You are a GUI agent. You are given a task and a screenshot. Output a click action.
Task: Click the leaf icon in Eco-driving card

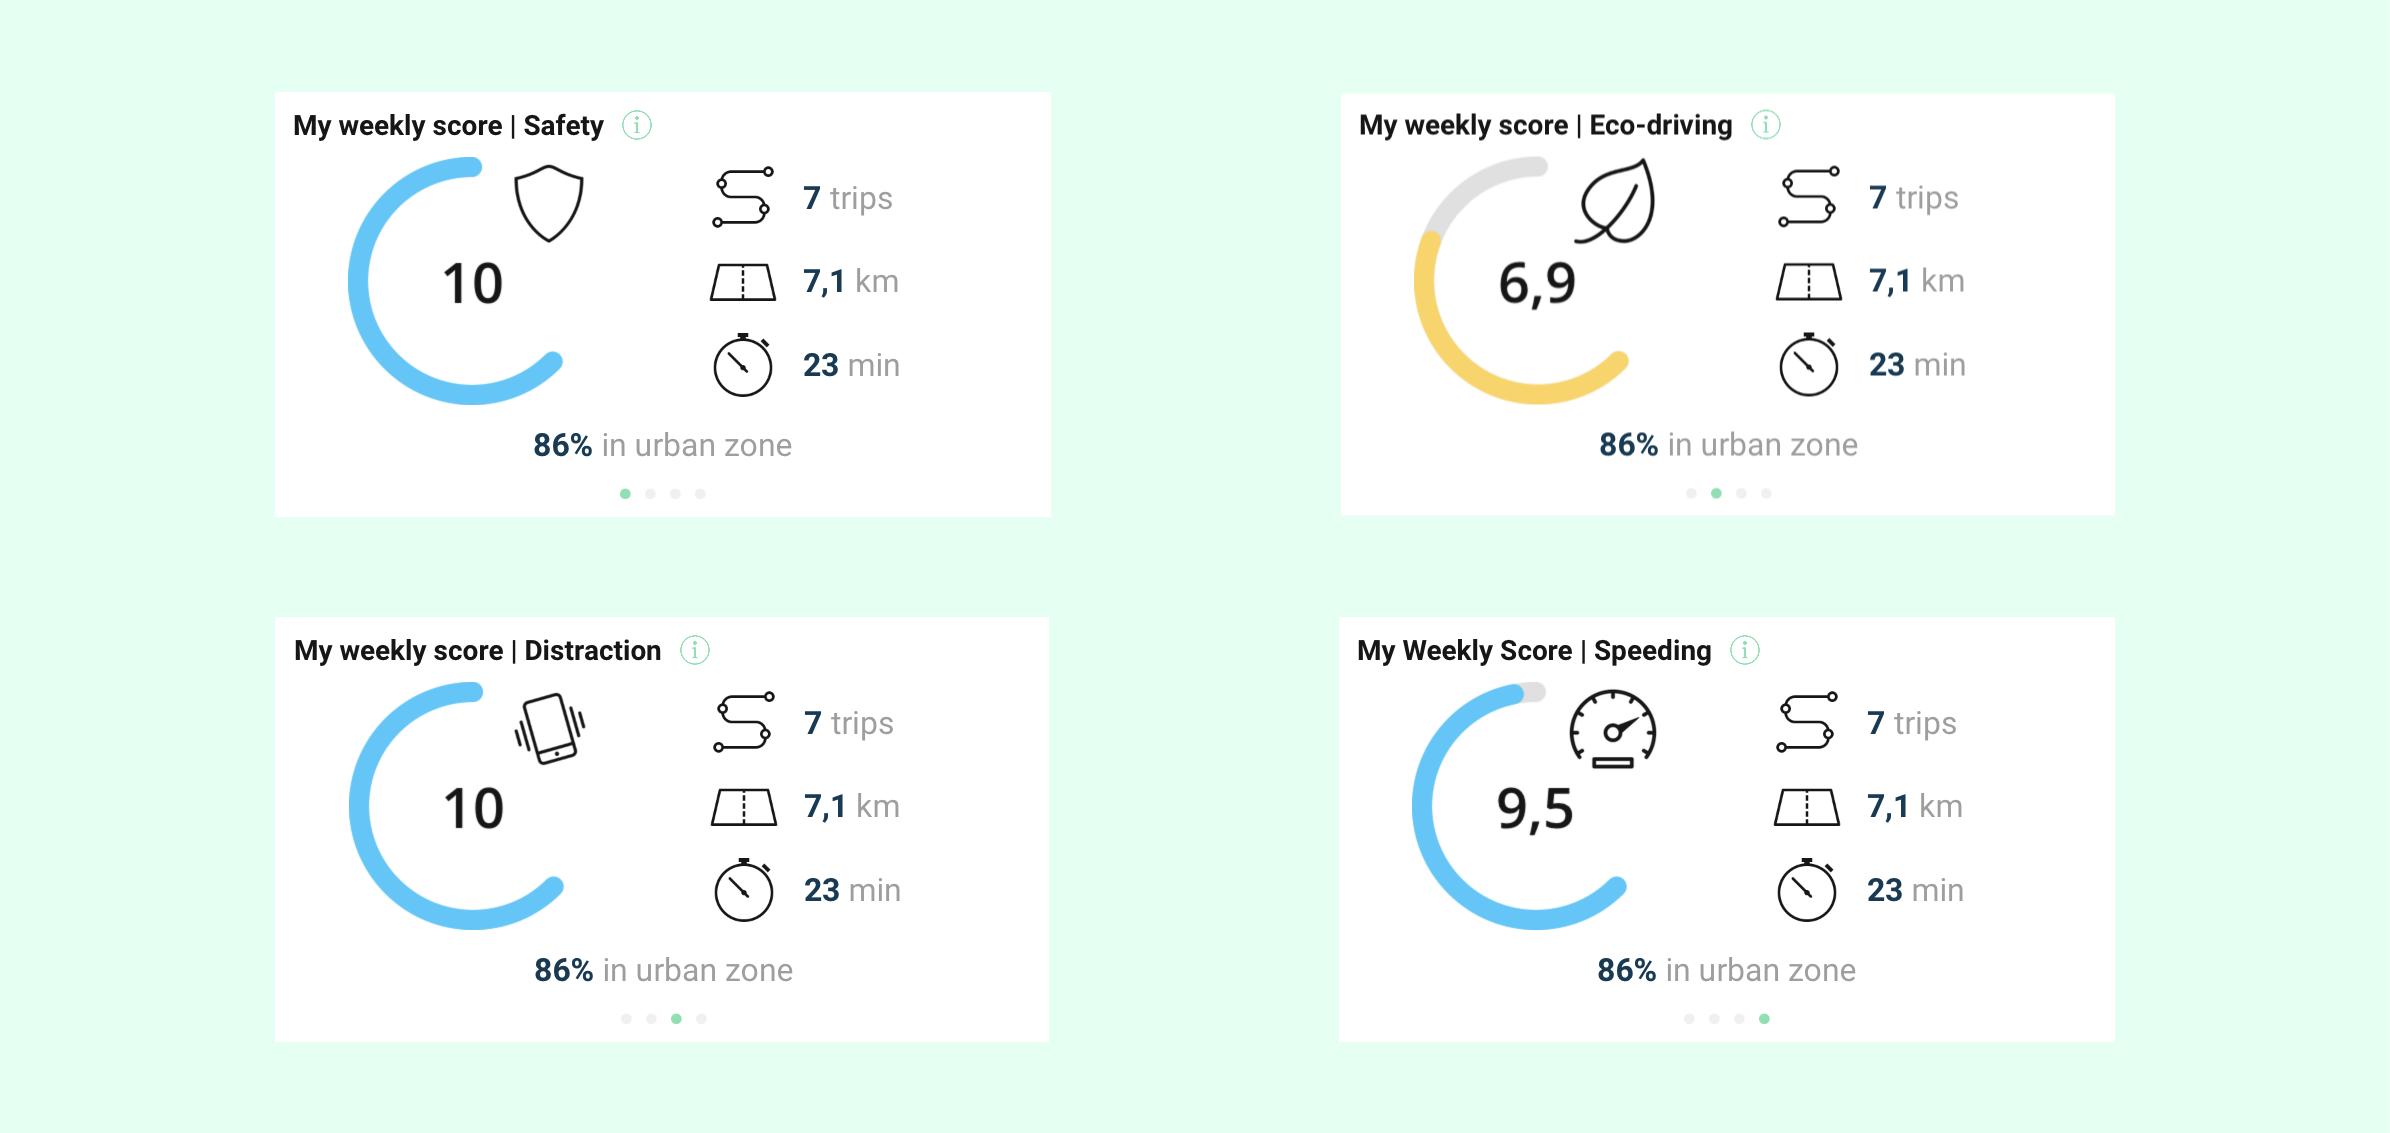tap(1616, 202)
